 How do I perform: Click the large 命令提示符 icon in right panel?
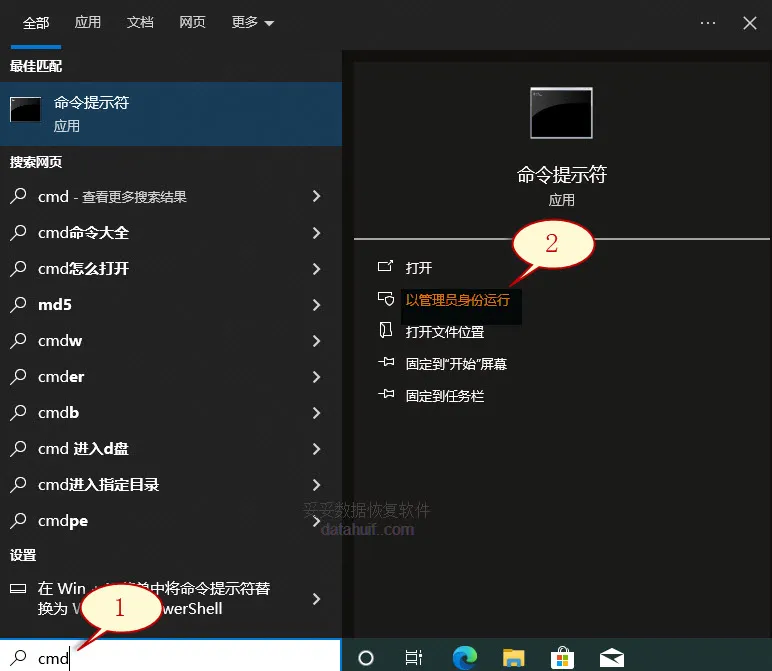coord(561,112)
